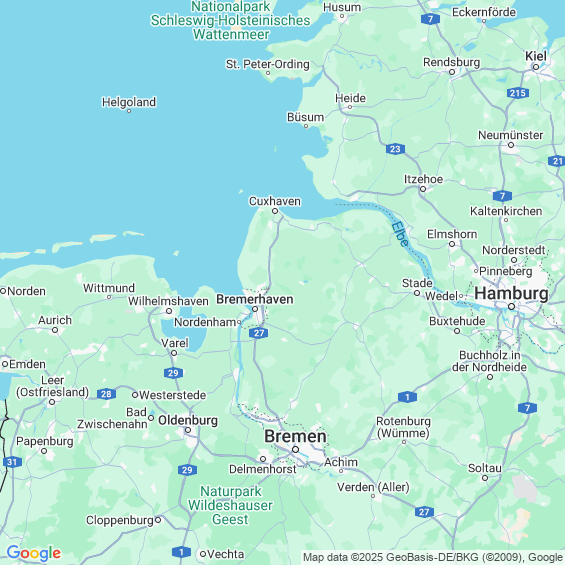
Task: Select the Oldenburg city marker
Action: click(x=188, y=430)
